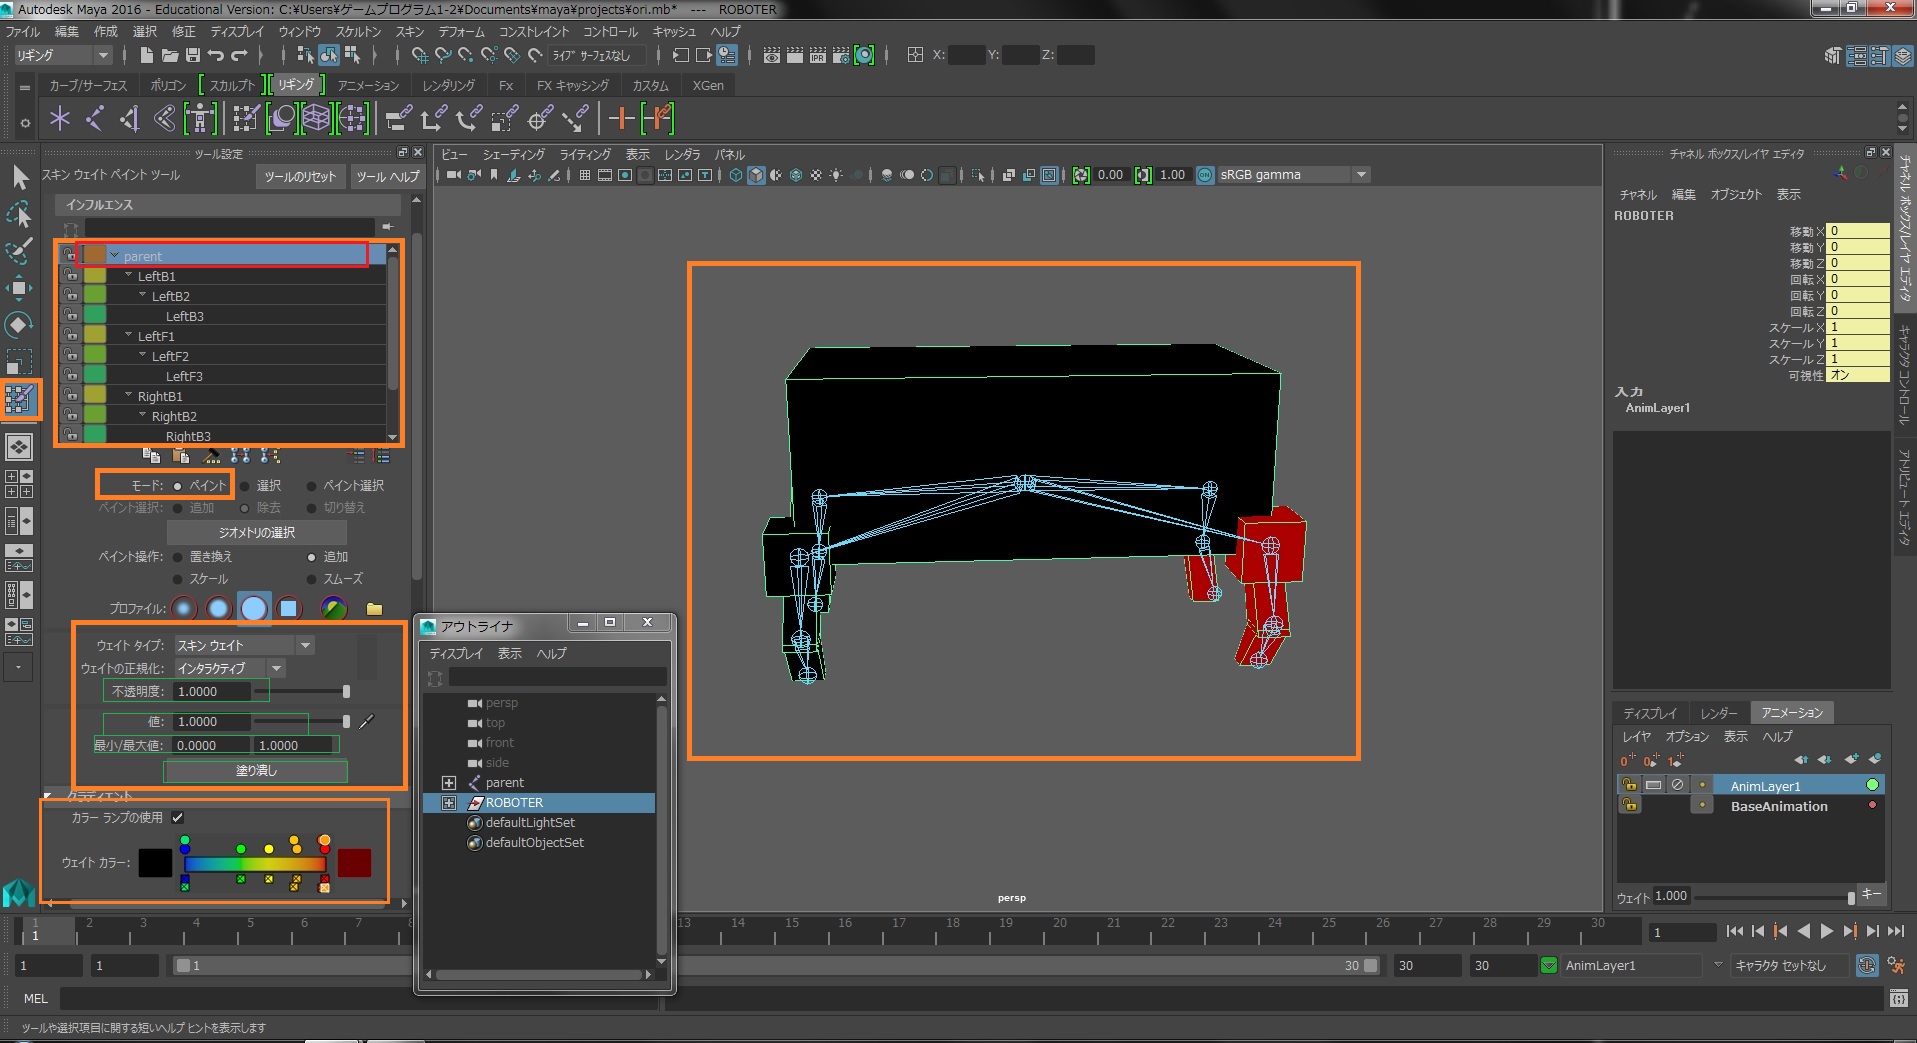Select the arrow Select tool in toolbox
The image size is (1917, 1043).
[19, 178]
